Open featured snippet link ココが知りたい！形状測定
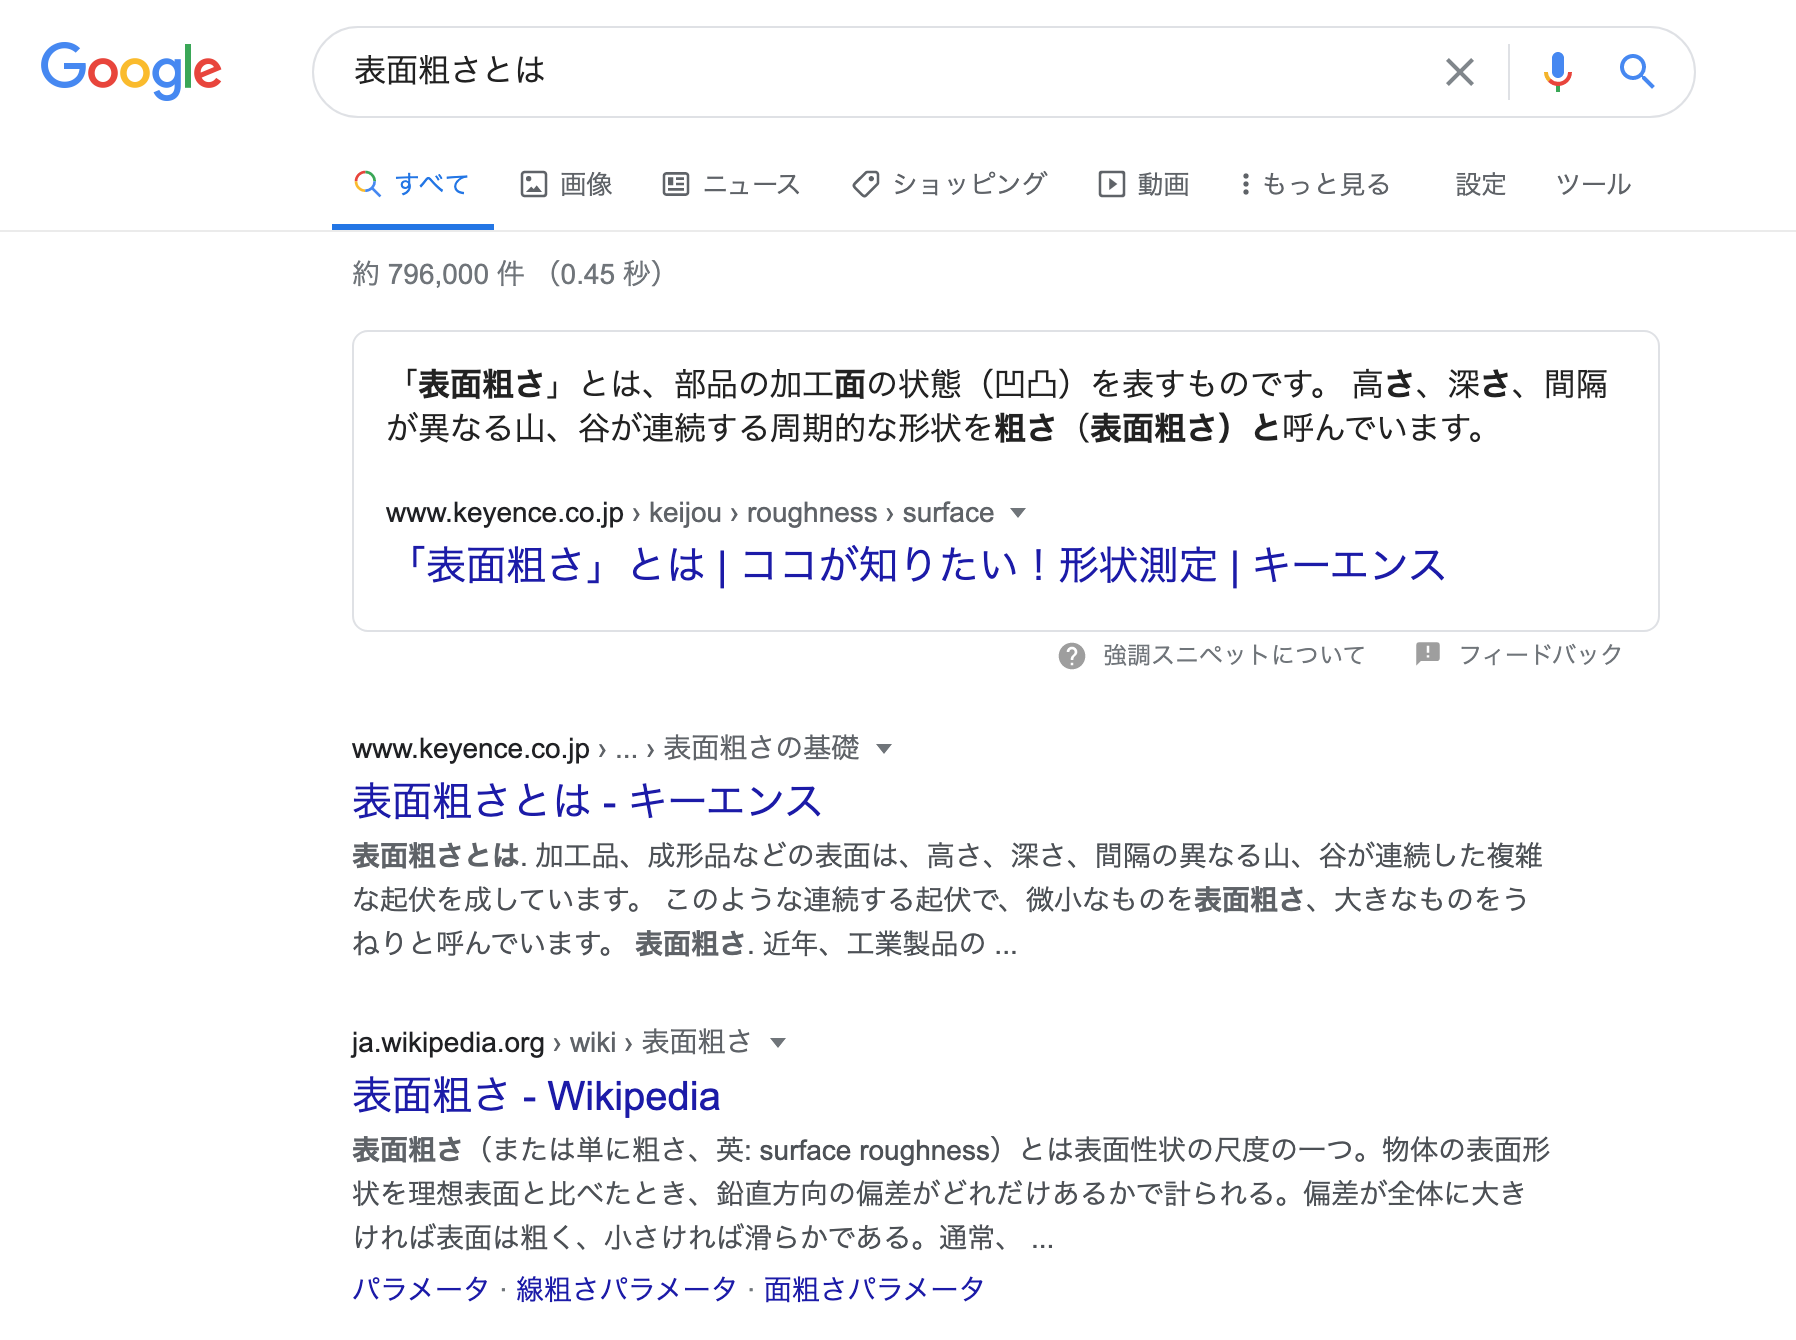Viewport: 1796px width, 1340px height. click(919, 565)
